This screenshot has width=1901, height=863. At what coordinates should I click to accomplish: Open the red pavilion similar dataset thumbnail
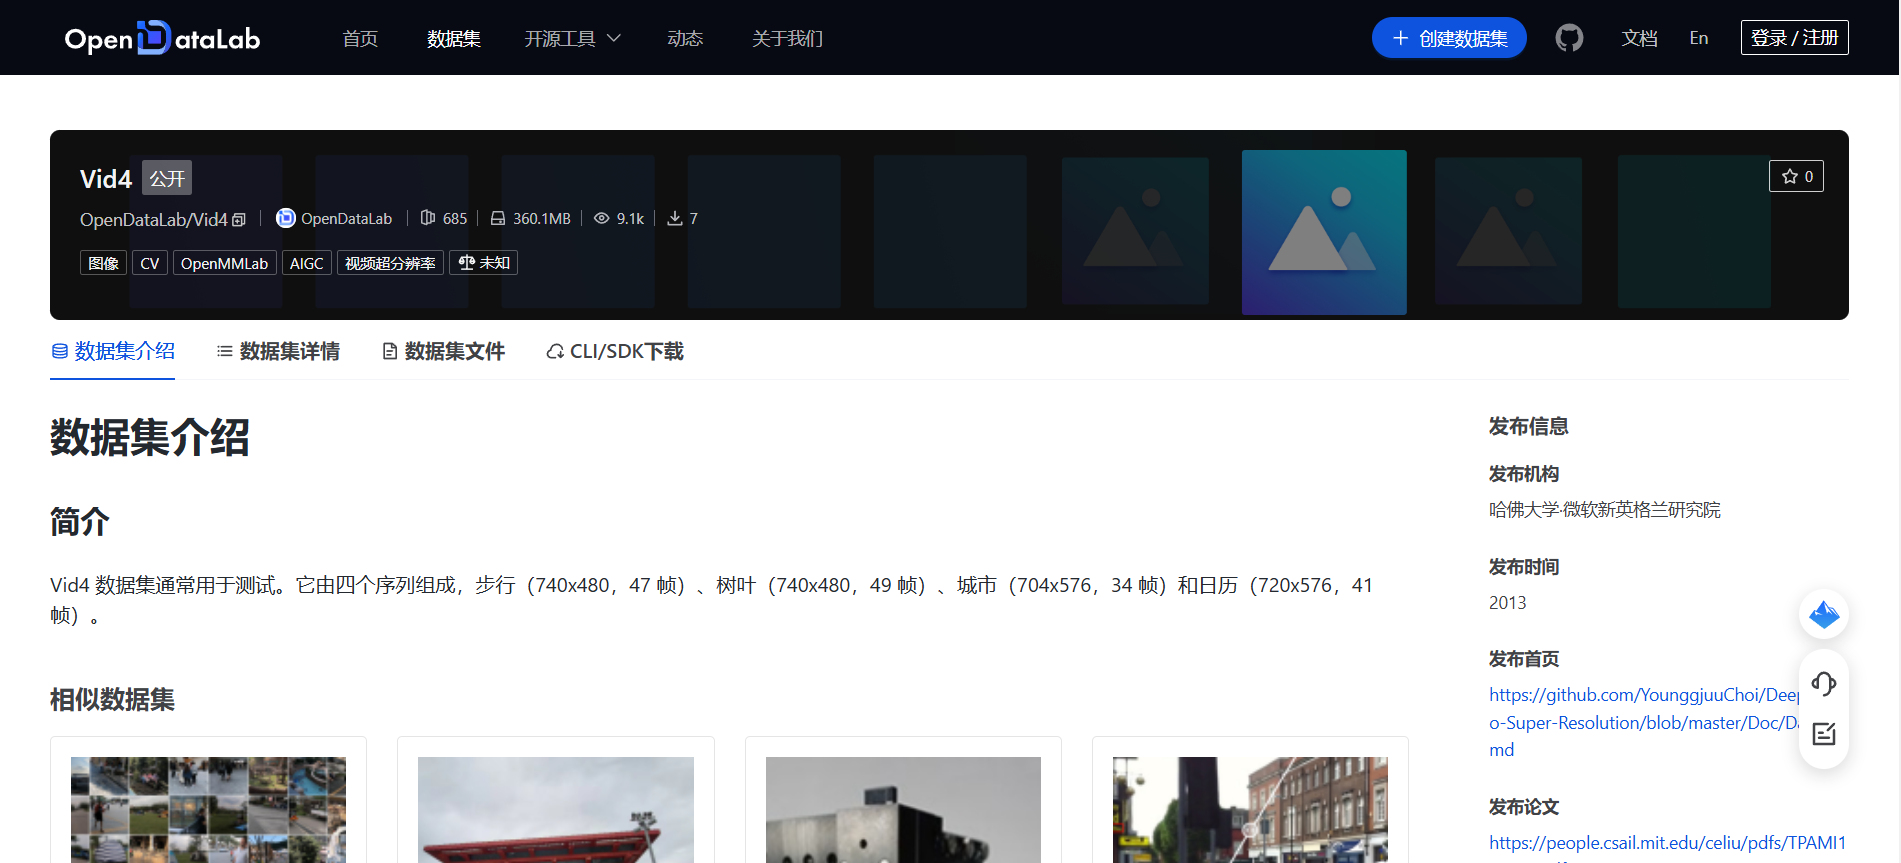556,809
